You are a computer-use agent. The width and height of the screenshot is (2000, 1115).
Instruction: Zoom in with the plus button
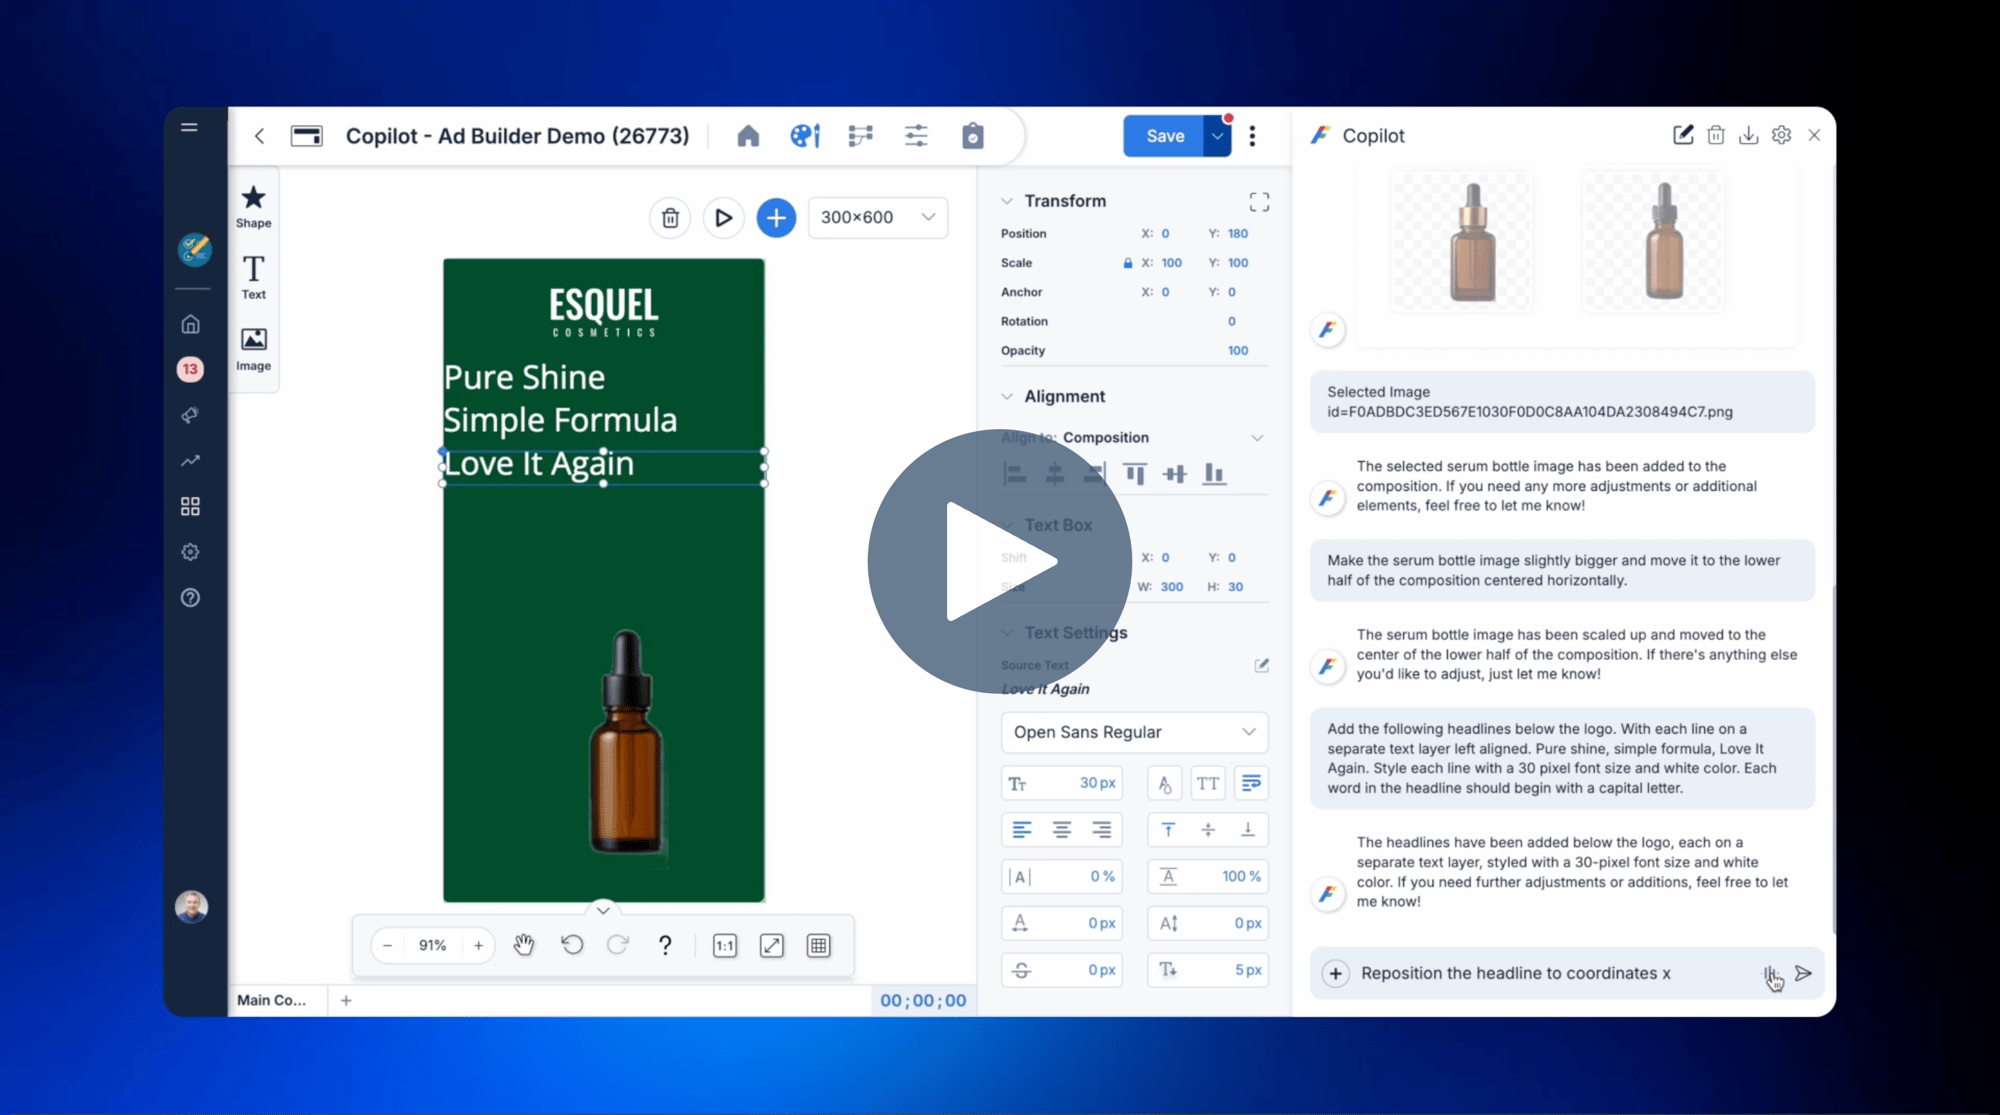(x=478, y=946)
